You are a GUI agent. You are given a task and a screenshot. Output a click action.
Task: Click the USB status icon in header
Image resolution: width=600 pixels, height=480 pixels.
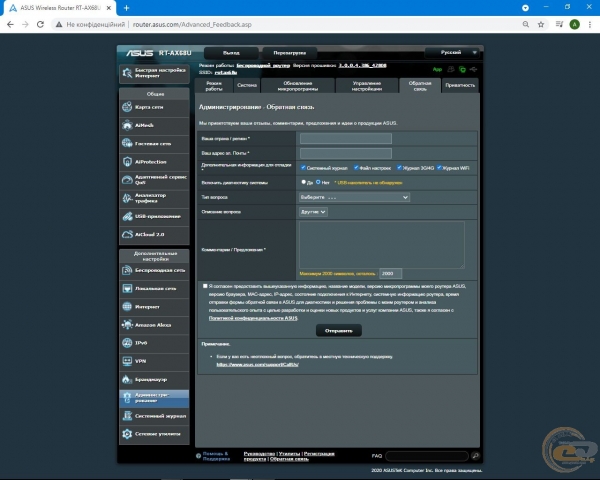[x=473, y=69]
